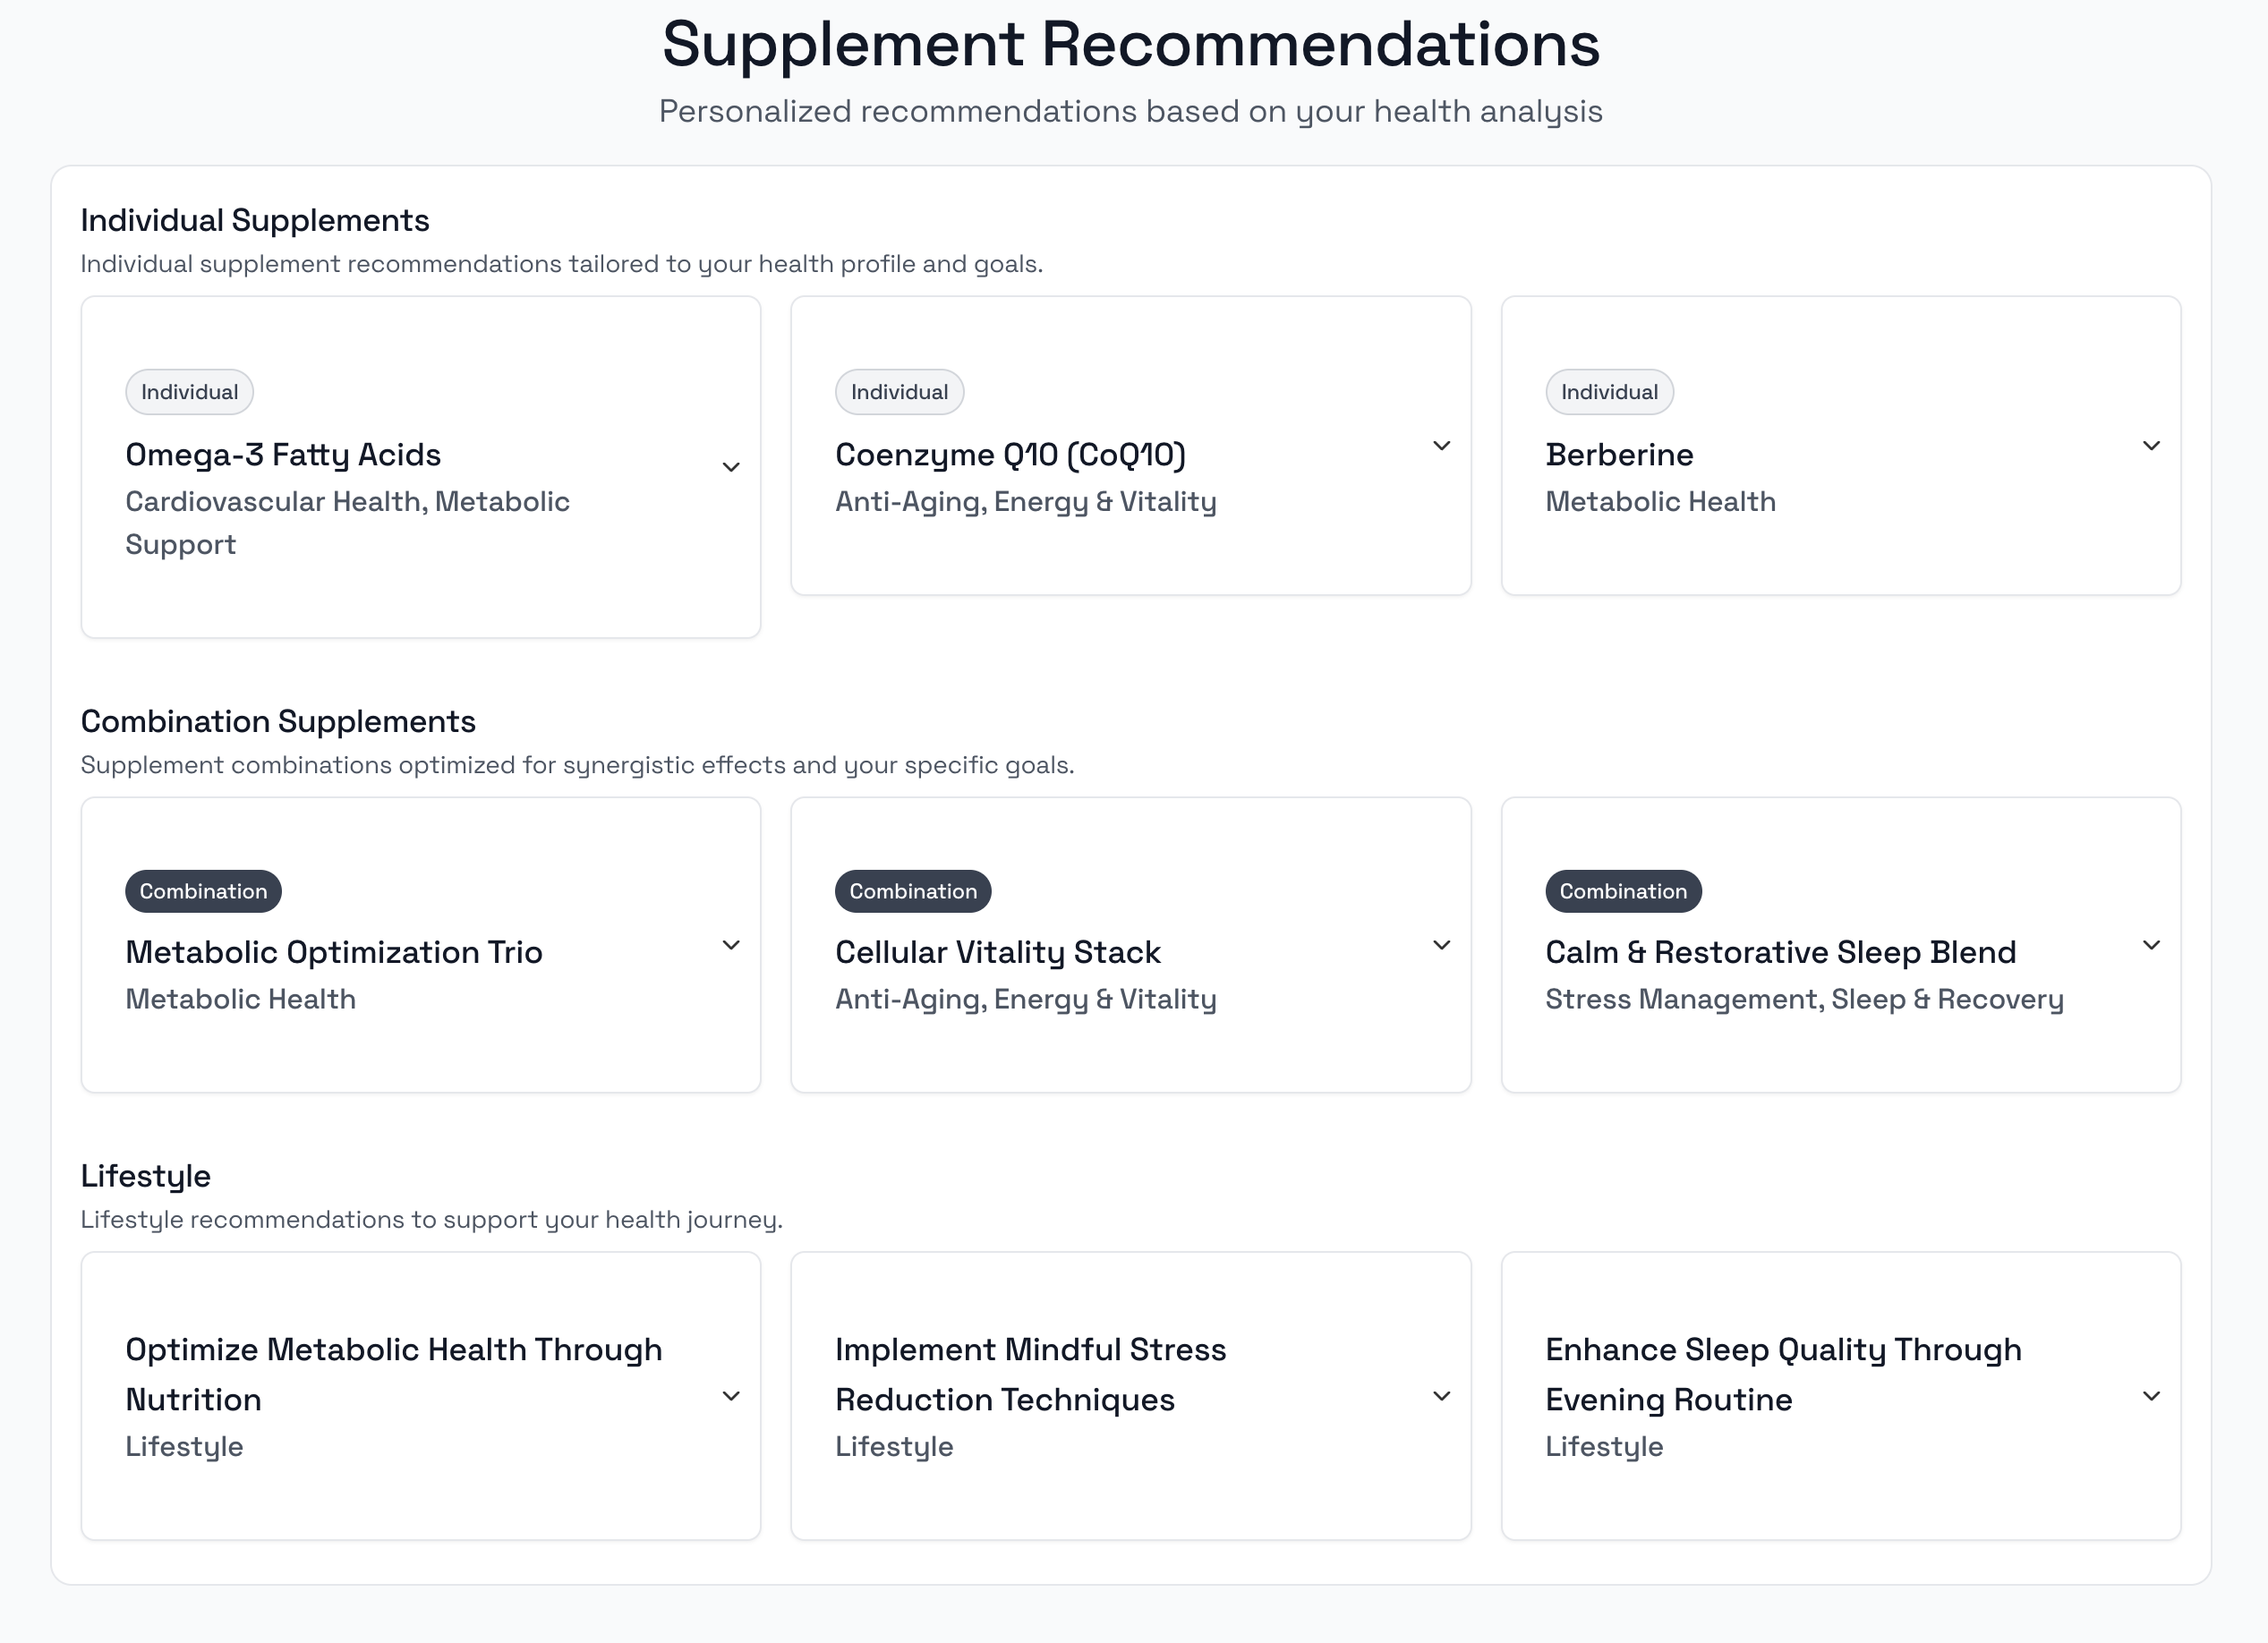
Task: Expand the Omega-3 Fatty Acids card
Action: 731,466
